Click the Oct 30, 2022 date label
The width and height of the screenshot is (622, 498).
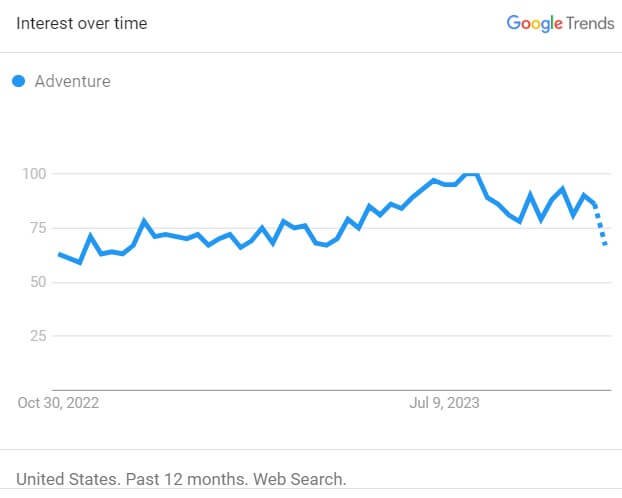click(59, 403)
